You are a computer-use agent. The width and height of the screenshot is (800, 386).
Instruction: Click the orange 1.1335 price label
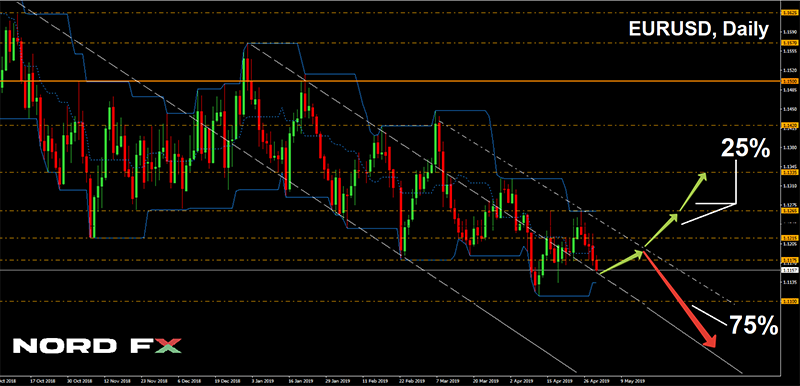point(790,172)
